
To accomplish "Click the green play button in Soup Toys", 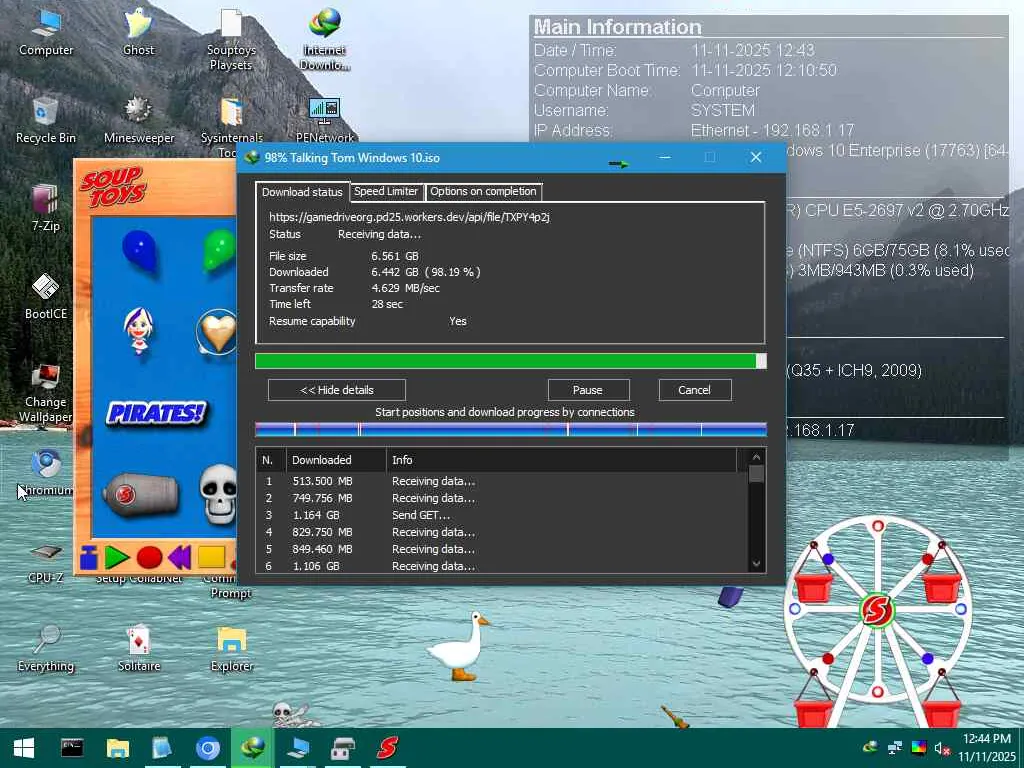I will [117, 558].
